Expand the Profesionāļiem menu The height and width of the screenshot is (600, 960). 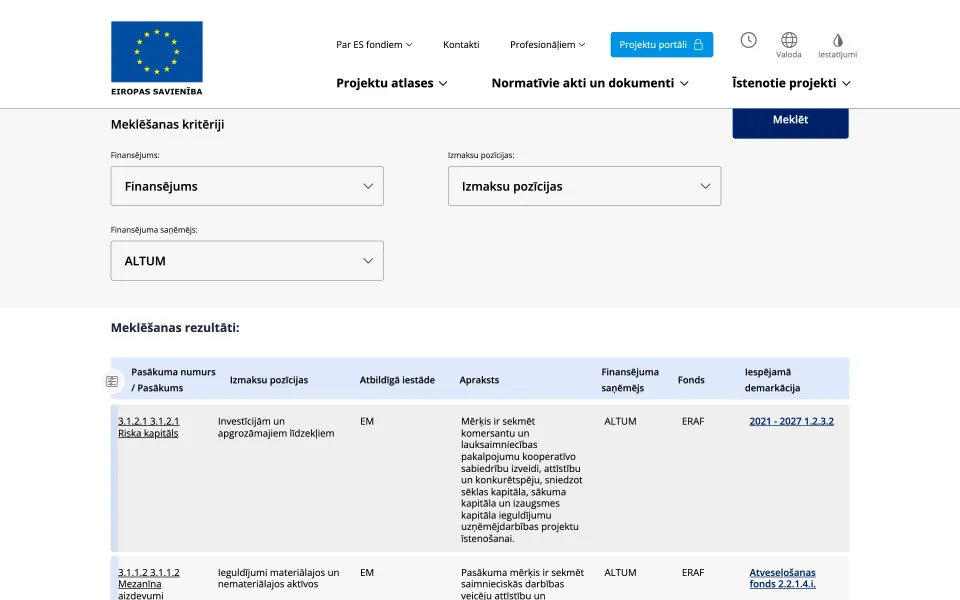[547, 45]
